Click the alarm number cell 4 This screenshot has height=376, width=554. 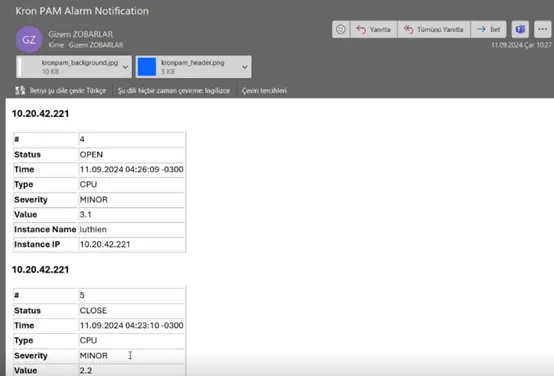click(131, 139)
